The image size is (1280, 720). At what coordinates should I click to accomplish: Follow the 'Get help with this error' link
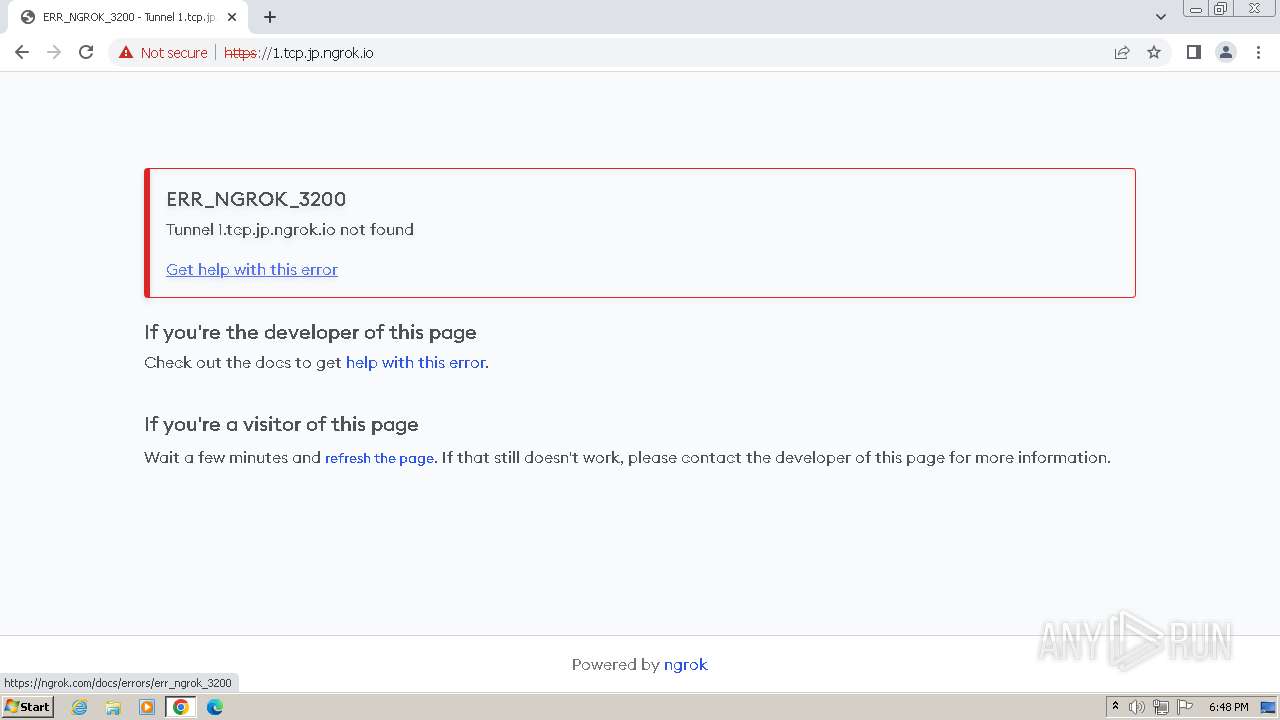252,269
